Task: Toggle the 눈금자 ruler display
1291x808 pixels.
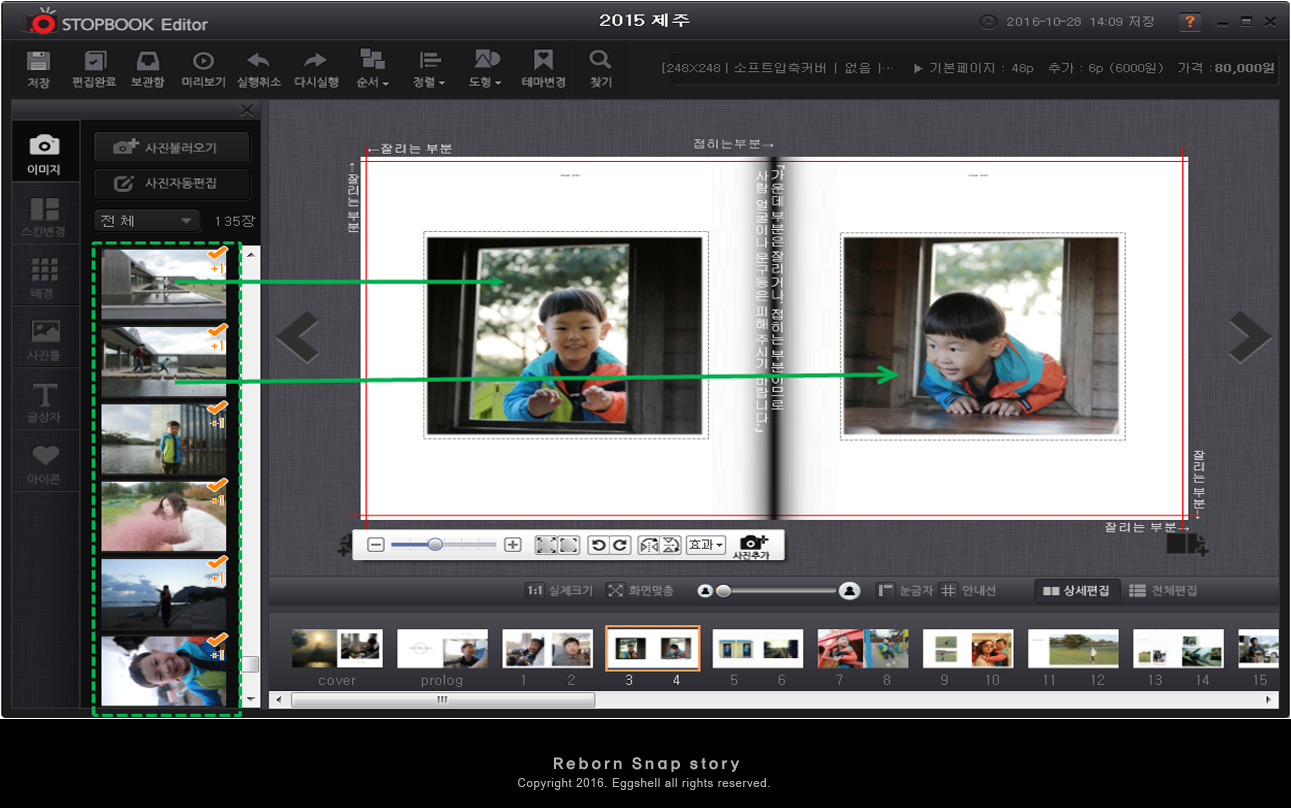Action: pos(906,591)
